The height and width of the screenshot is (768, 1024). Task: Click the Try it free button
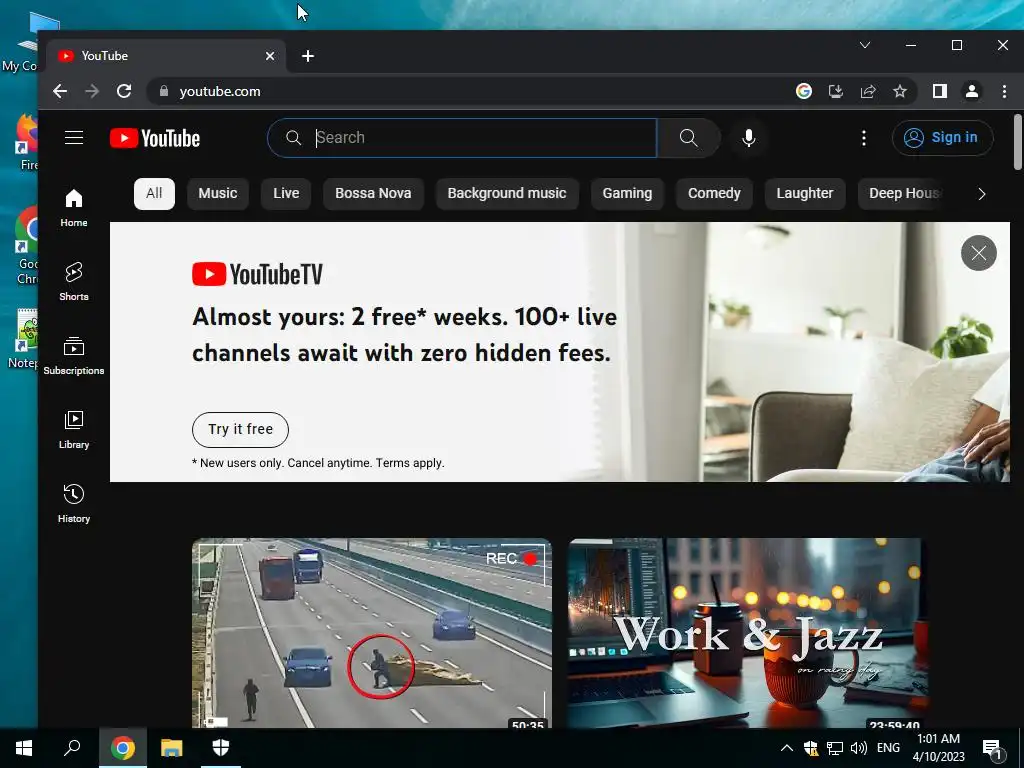click(240, 429)
